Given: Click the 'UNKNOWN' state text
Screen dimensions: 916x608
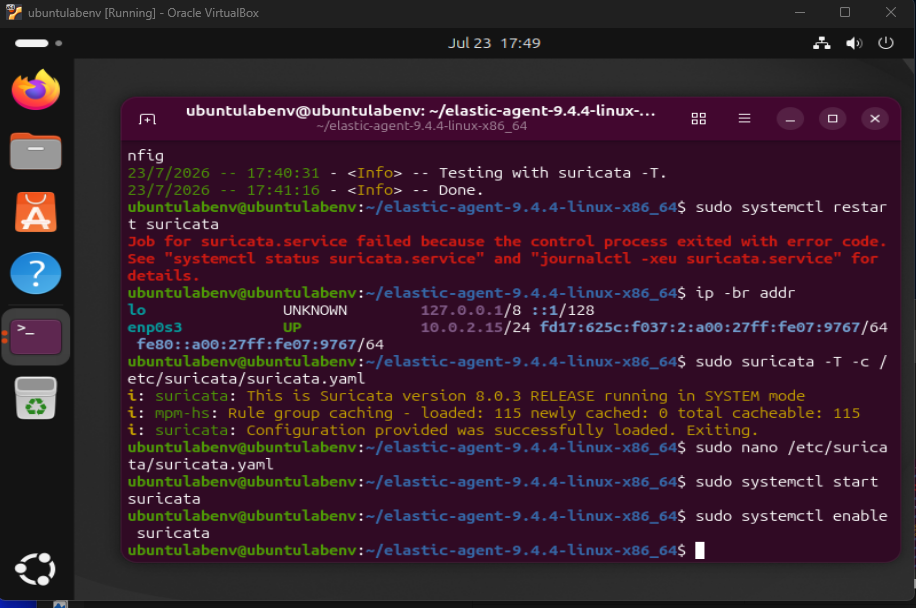Looking at the screenshot, I should [x=315, y=310].
